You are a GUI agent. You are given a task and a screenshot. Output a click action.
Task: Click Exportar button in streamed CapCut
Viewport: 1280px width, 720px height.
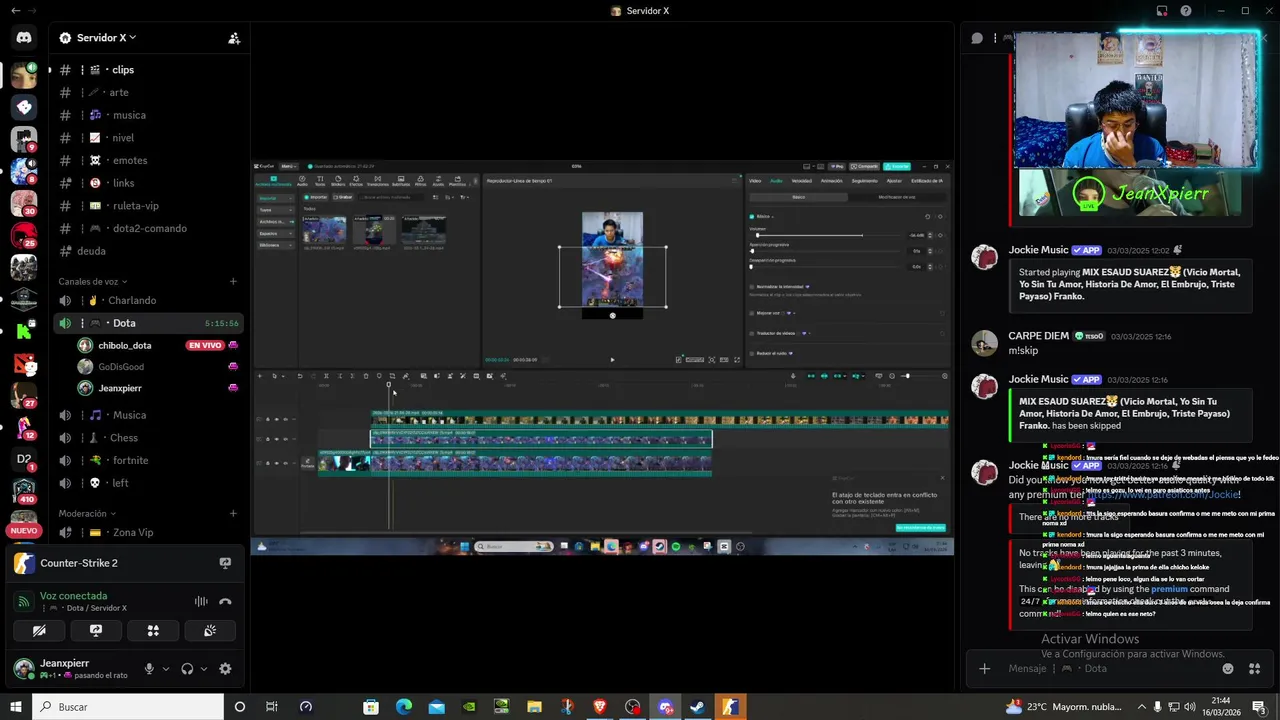click(899, 166)
